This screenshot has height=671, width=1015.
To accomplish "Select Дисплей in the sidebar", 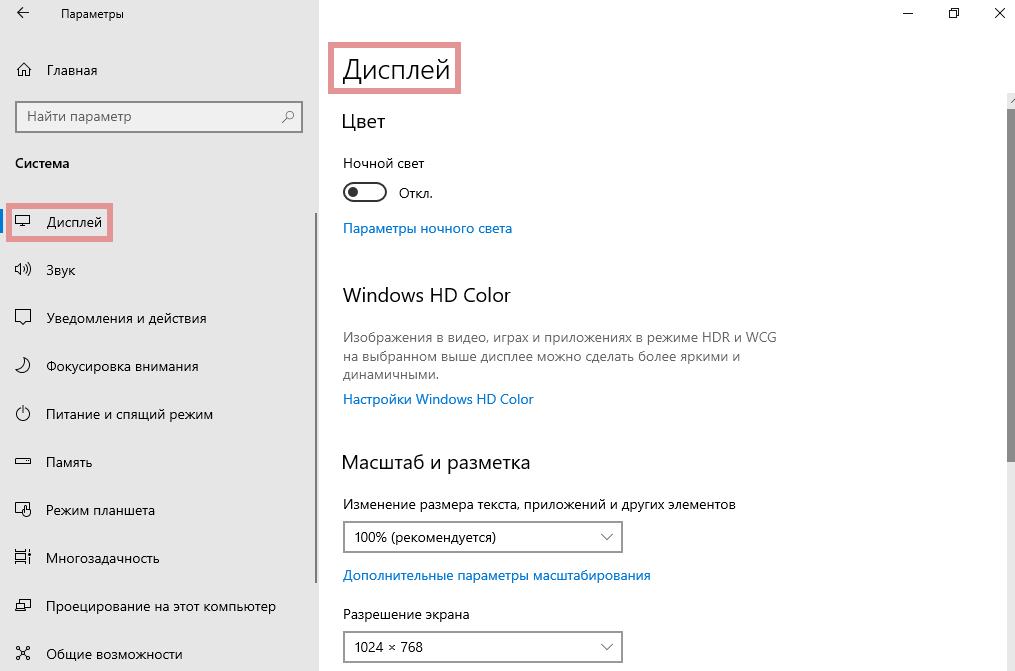I will [x=74, y=222].
